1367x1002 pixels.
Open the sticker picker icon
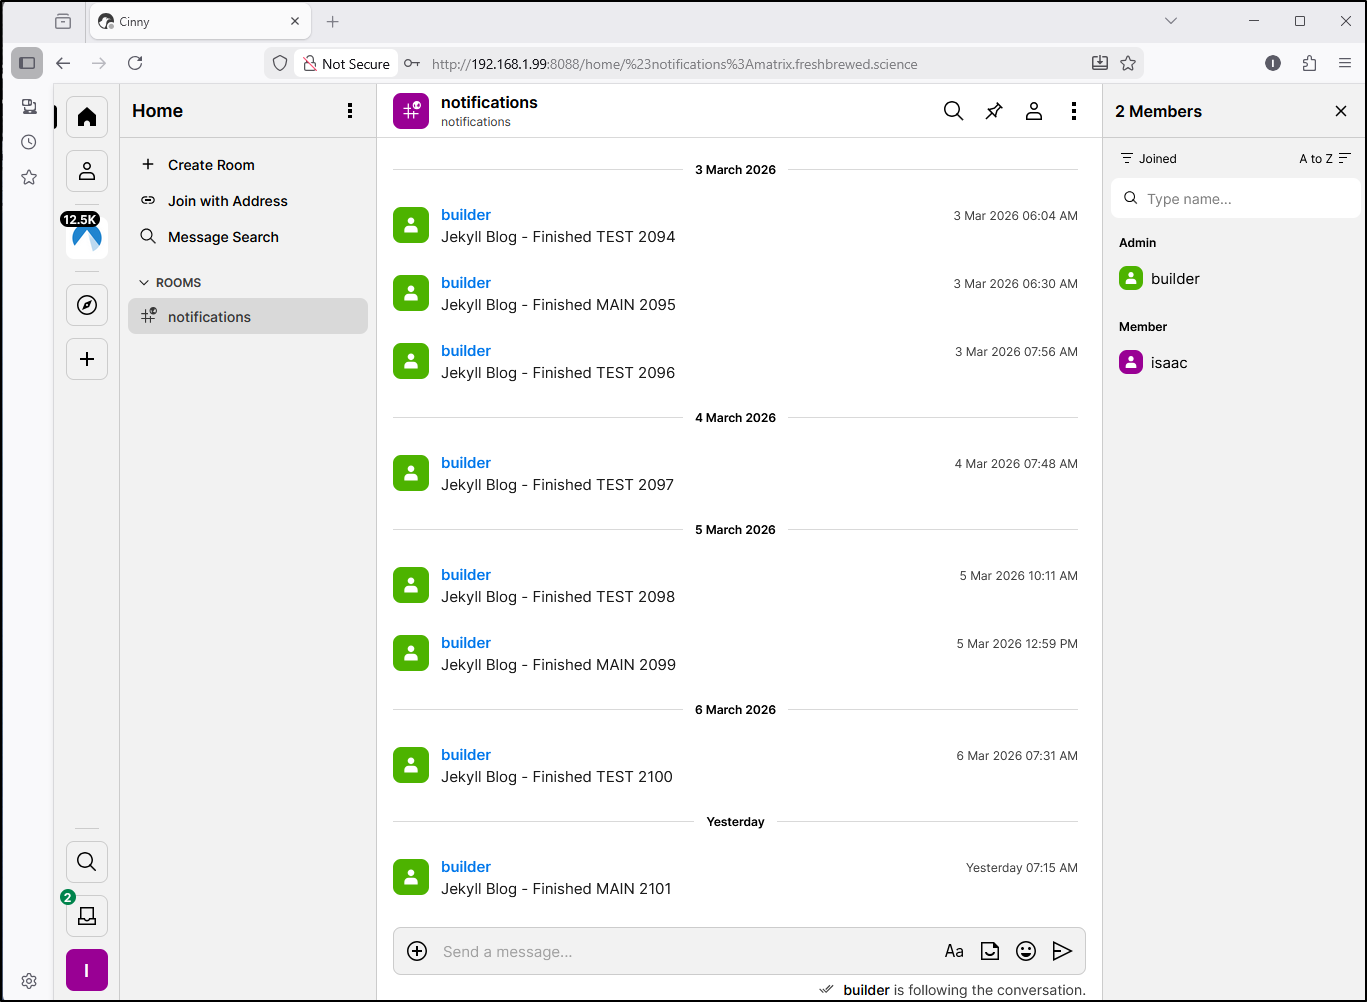(x=989, y=951)
